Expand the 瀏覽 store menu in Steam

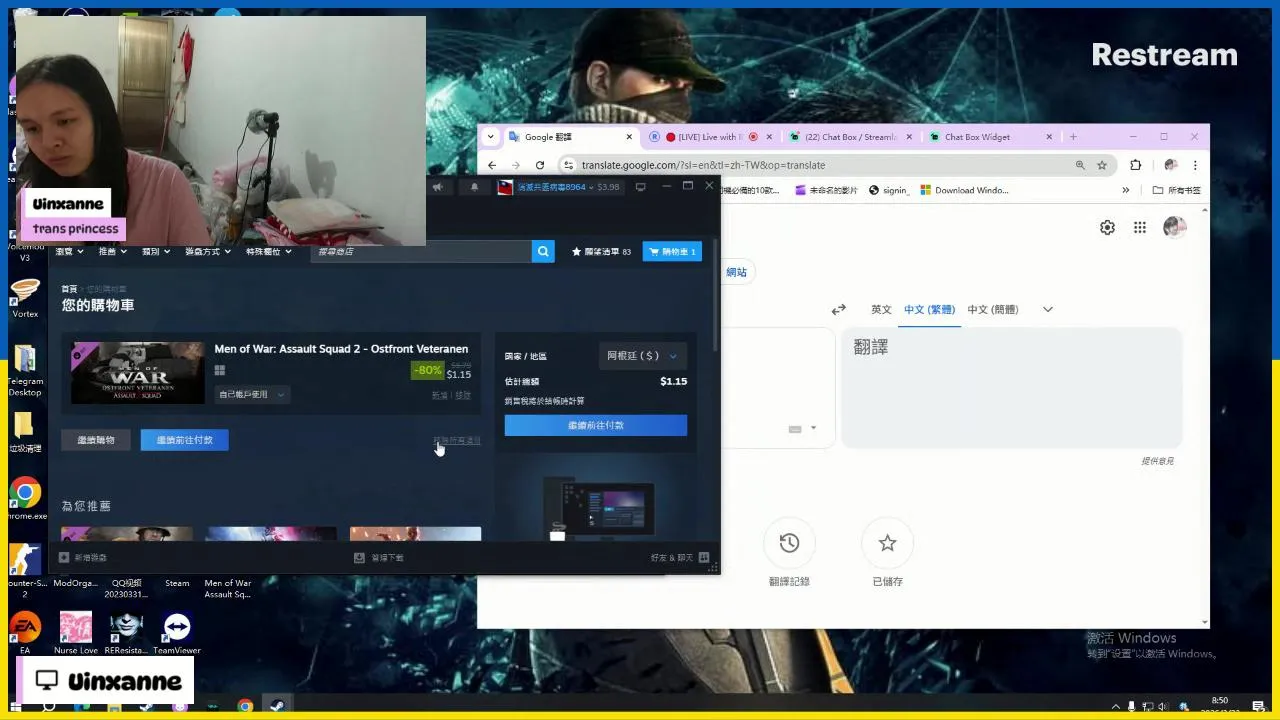68,252
